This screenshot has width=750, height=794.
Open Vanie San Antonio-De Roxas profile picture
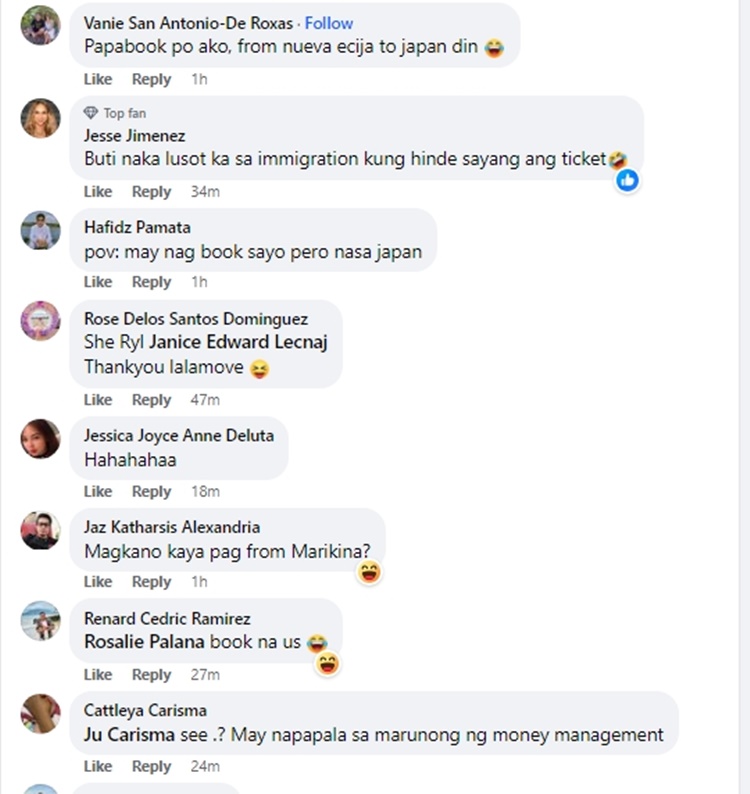click(41, 25)
